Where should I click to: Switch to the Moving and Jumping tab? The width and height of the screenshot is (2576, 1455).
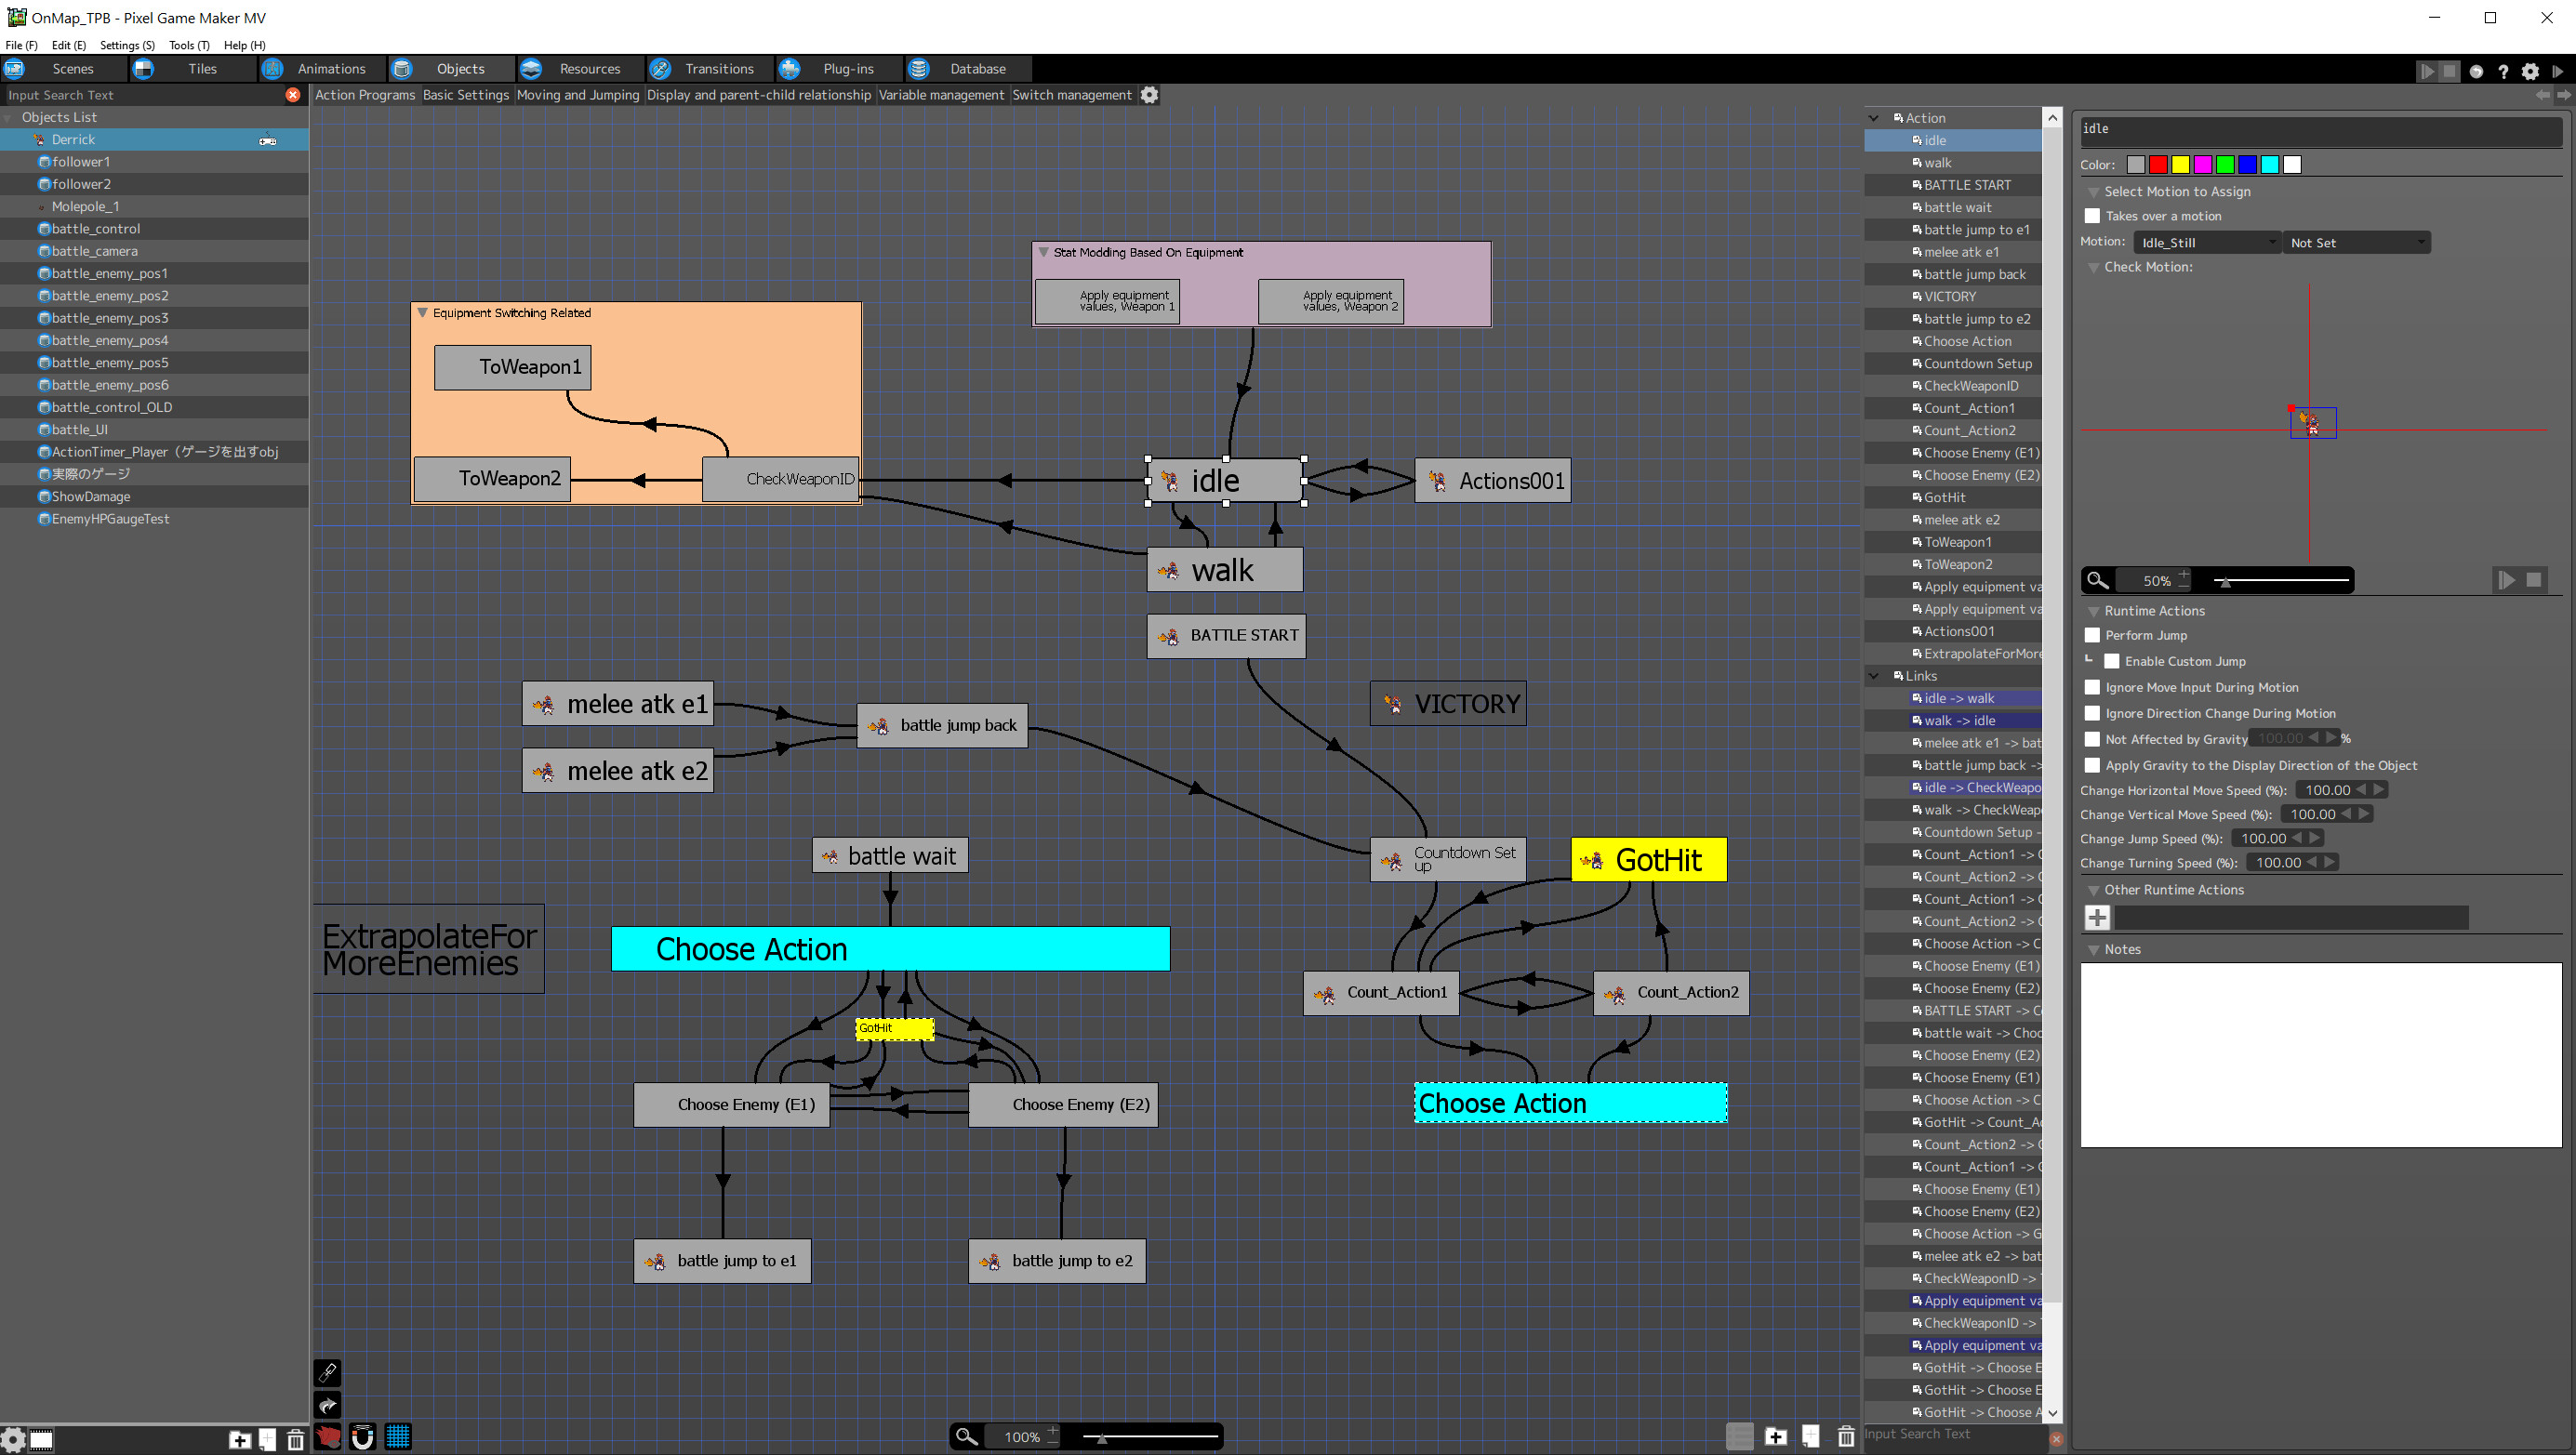click(578, 94)
